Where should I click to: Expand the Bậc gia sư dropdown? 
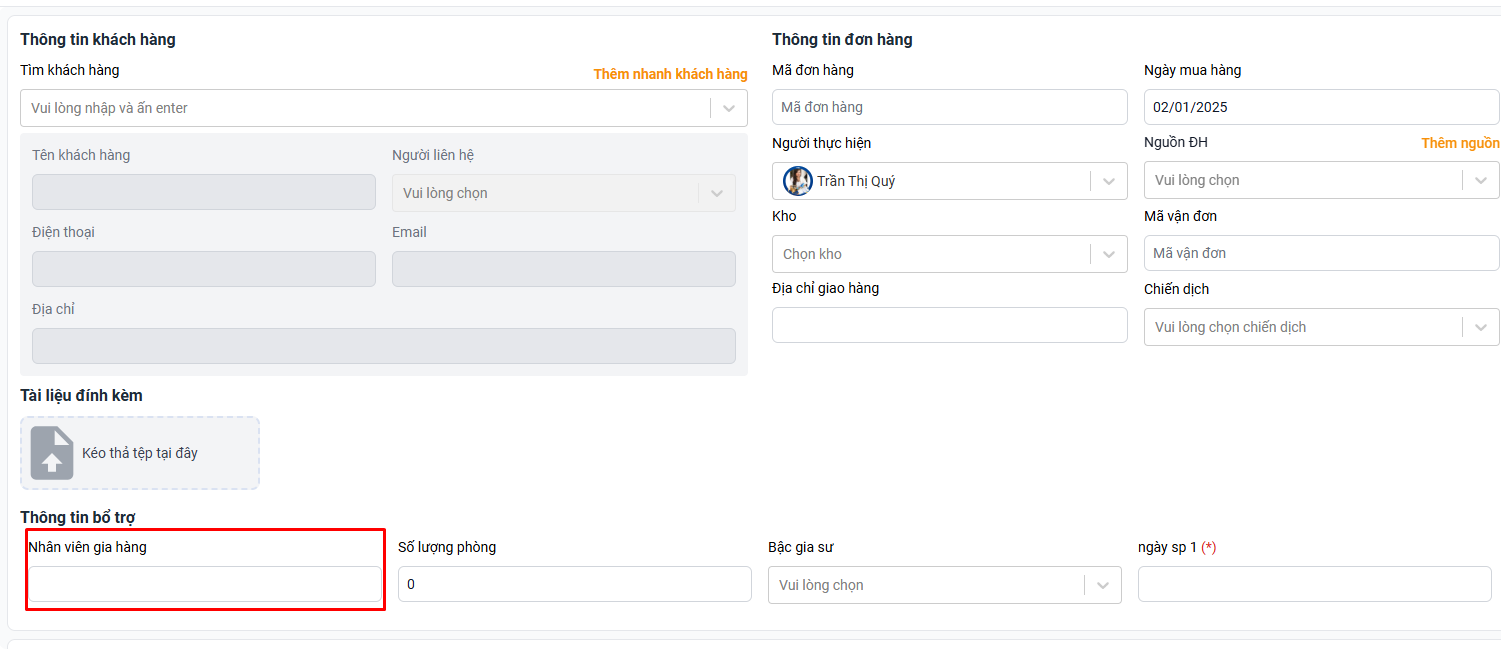[1103, 585]
